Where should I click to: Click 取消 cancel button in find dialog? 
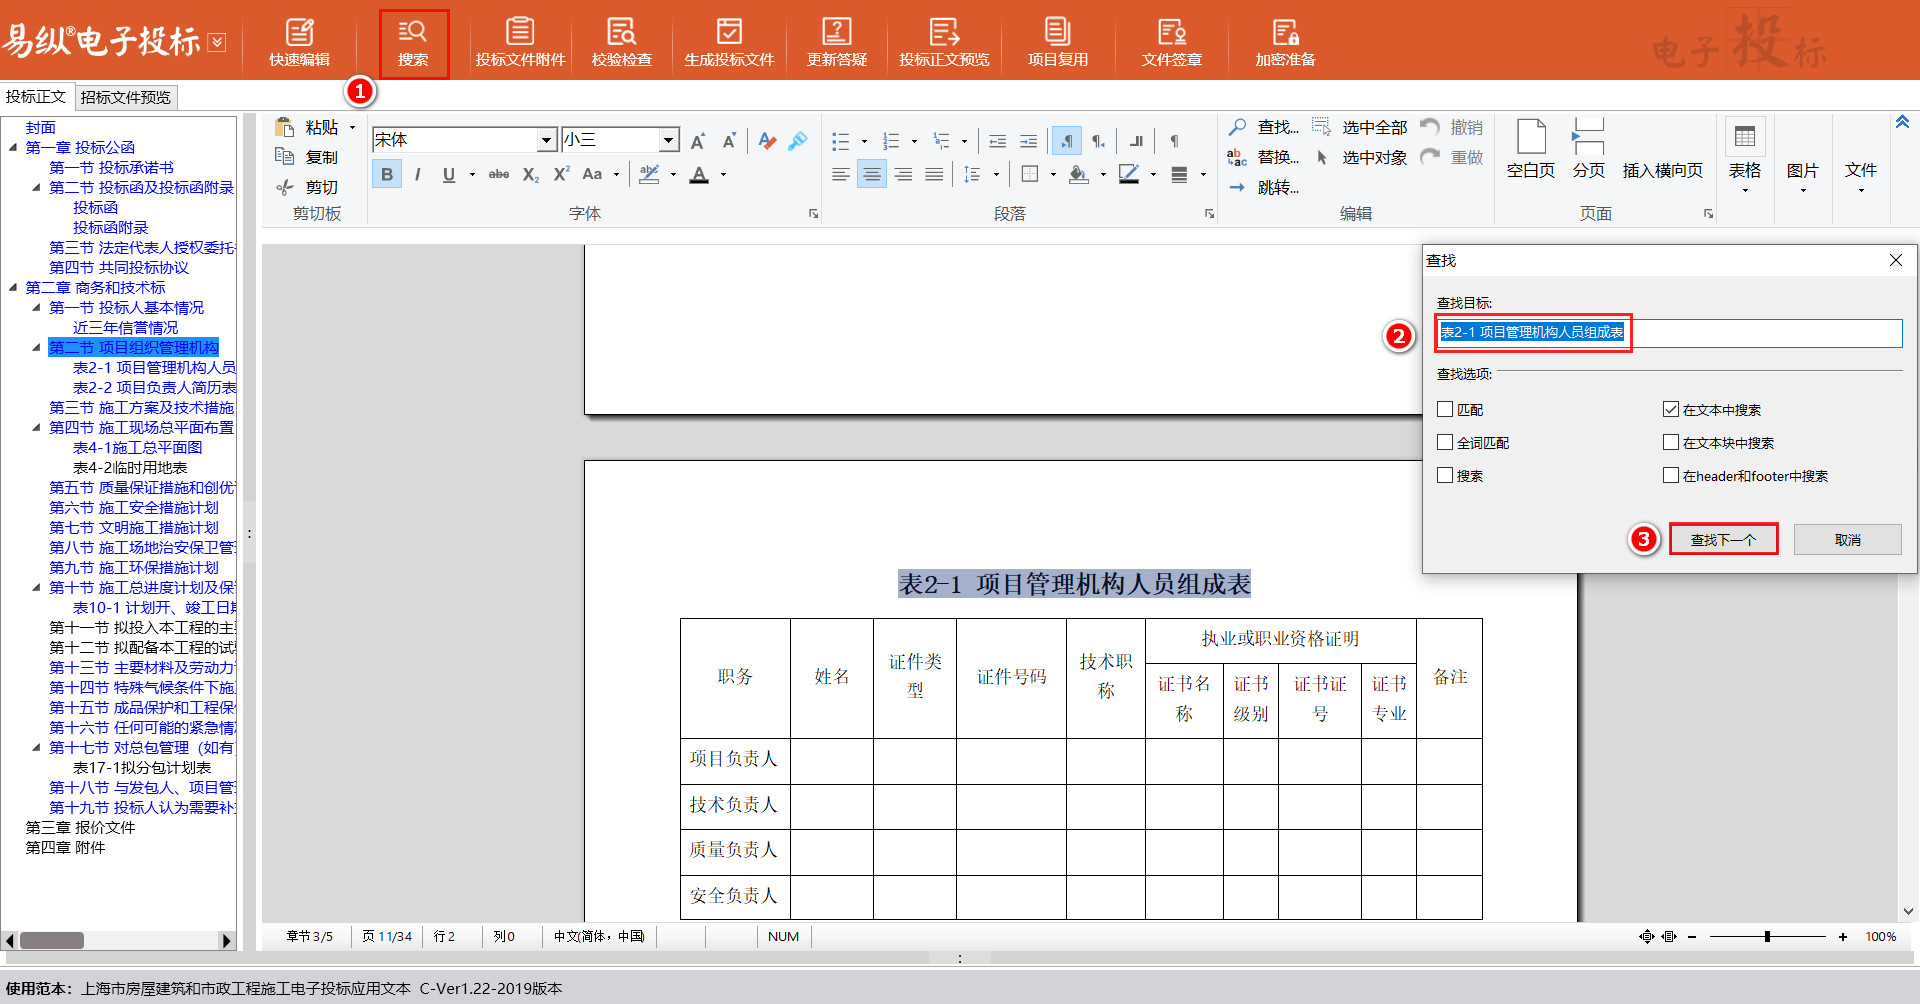pos(1847,539)
